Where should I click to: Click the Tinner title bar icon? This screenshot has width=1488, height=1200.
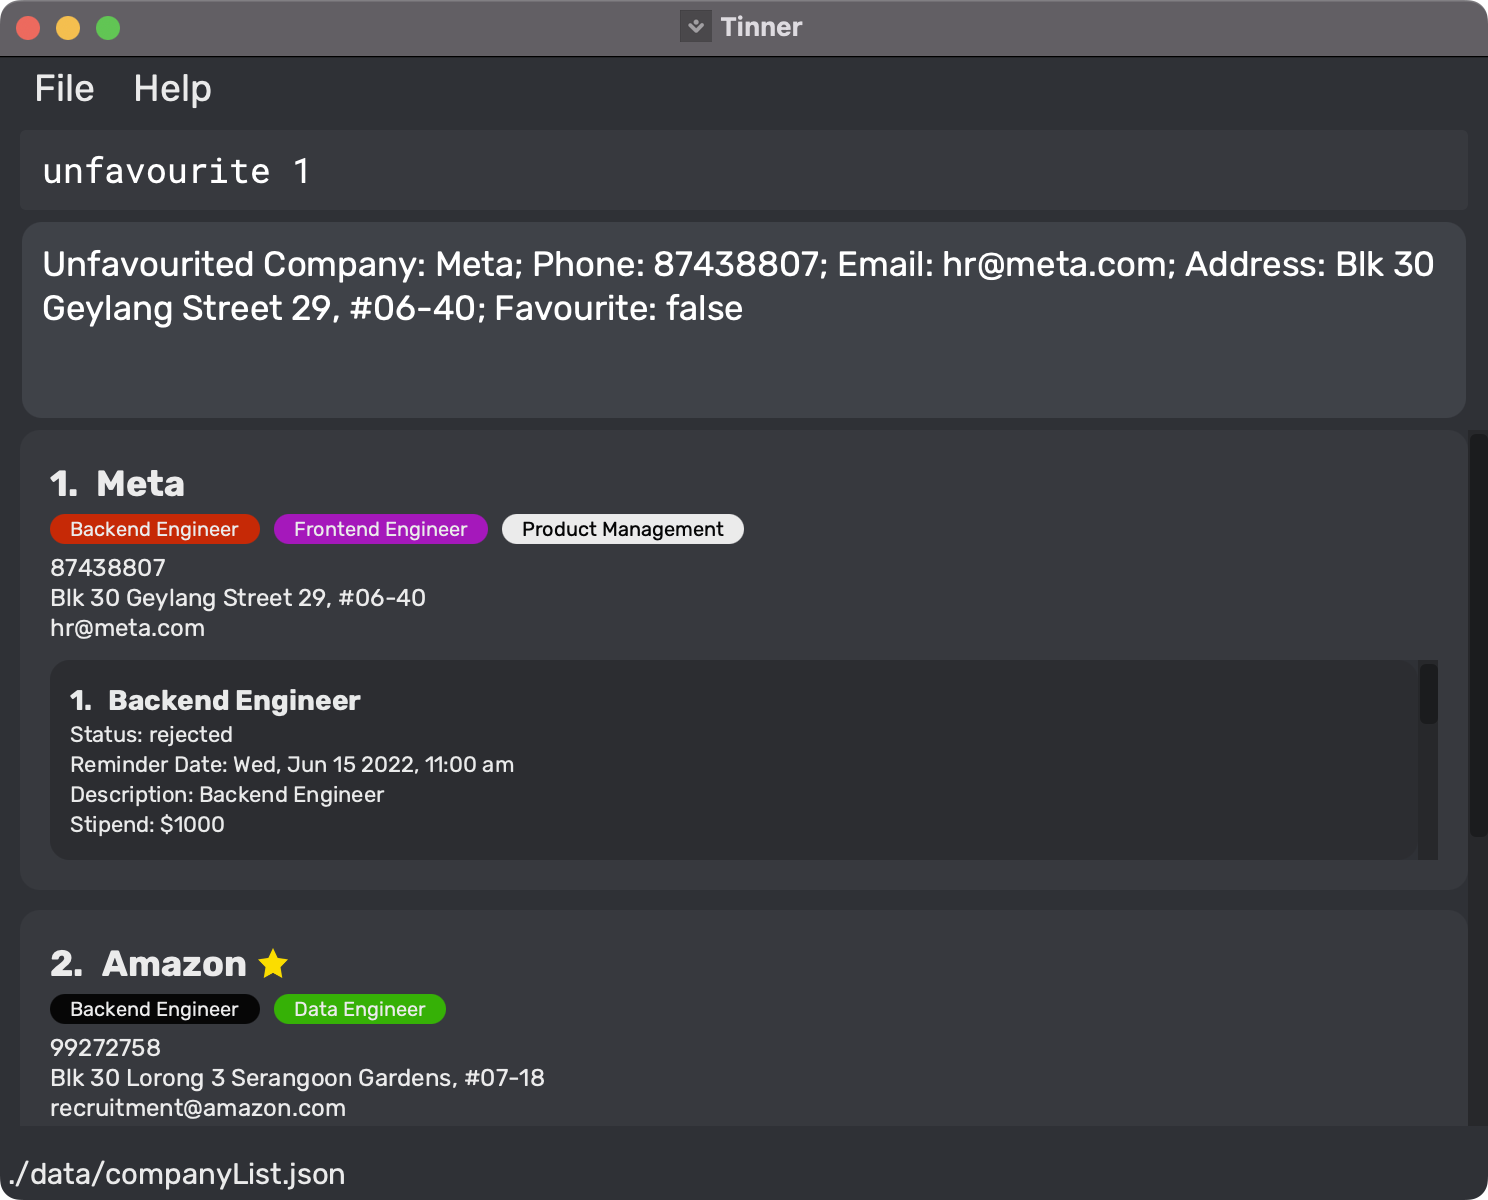tap(695, 26)
